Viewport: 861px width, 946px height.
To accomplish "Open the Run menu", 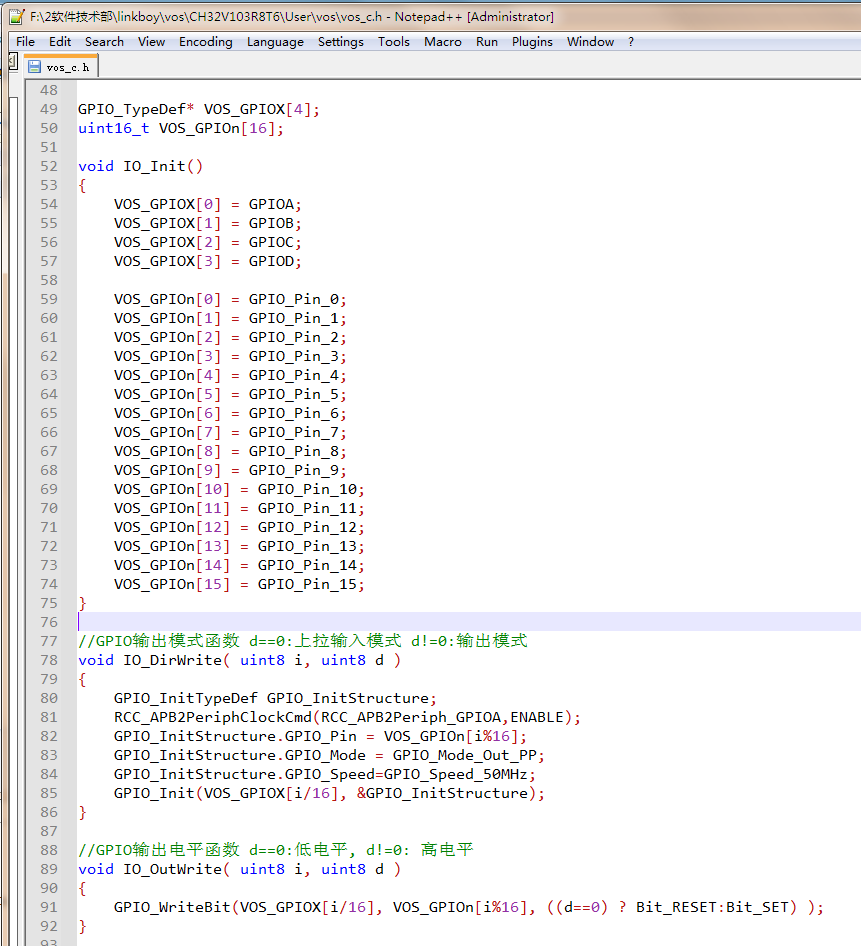I will (x=486, y=42).
